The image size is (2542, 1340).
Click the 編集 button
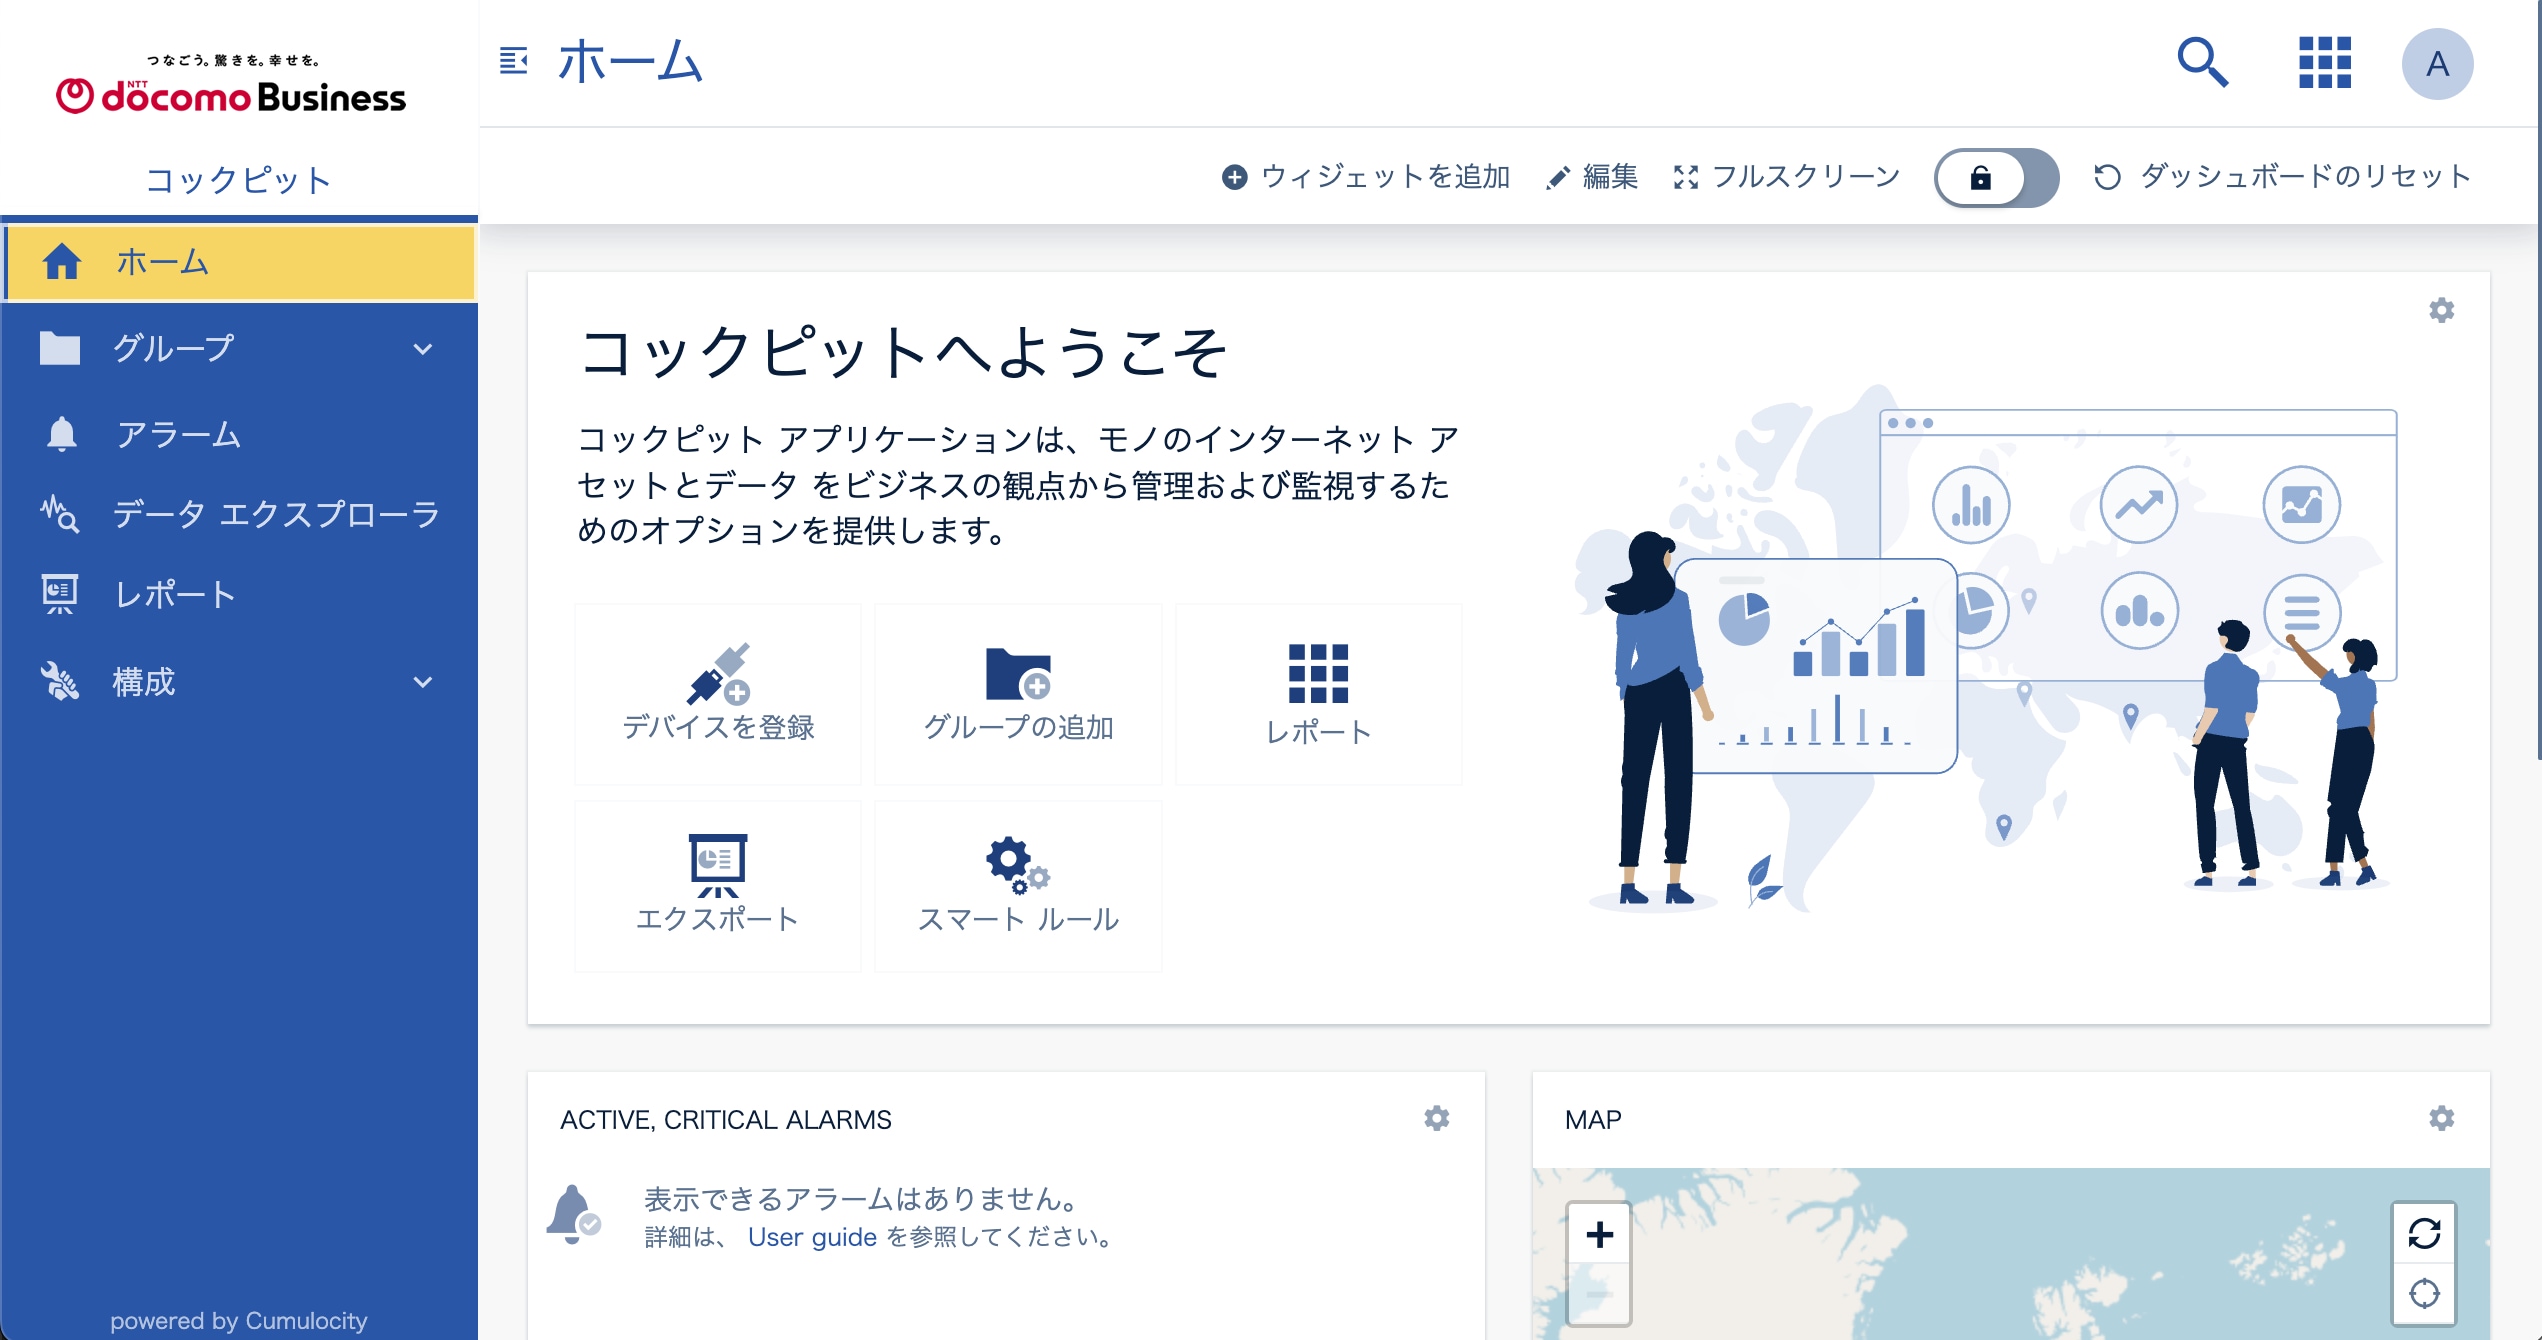pyautogui.click(x=1591, y=177)
